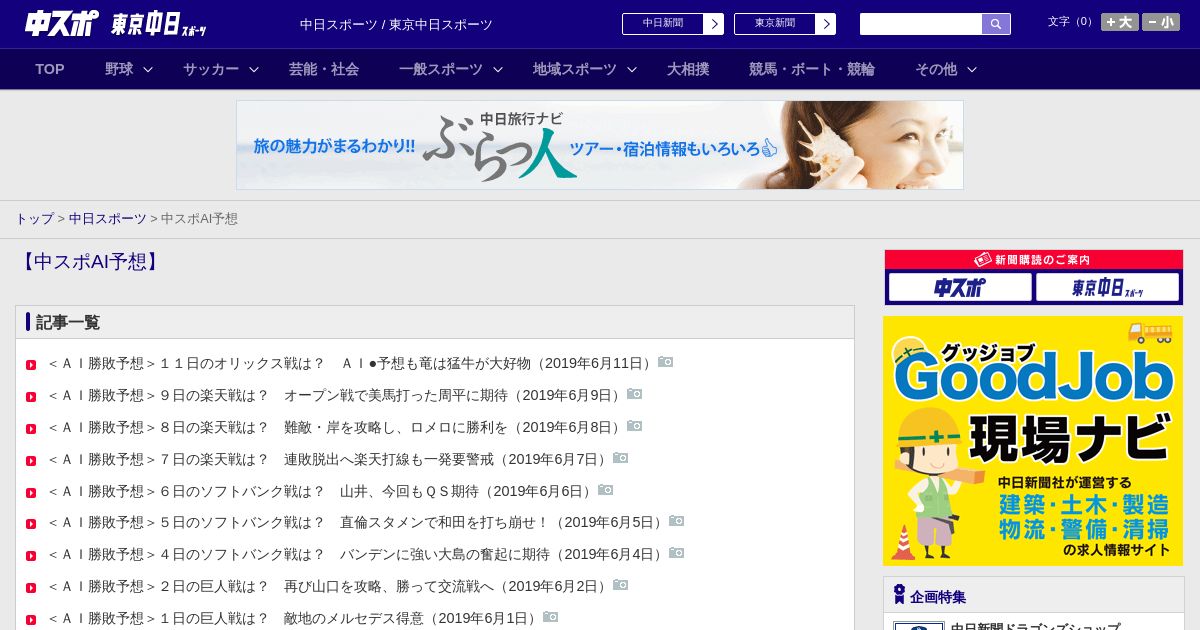Open article about 11日のオリックス戦
This screenshot has width=1200, height=630.
click(x=352, y=363)
